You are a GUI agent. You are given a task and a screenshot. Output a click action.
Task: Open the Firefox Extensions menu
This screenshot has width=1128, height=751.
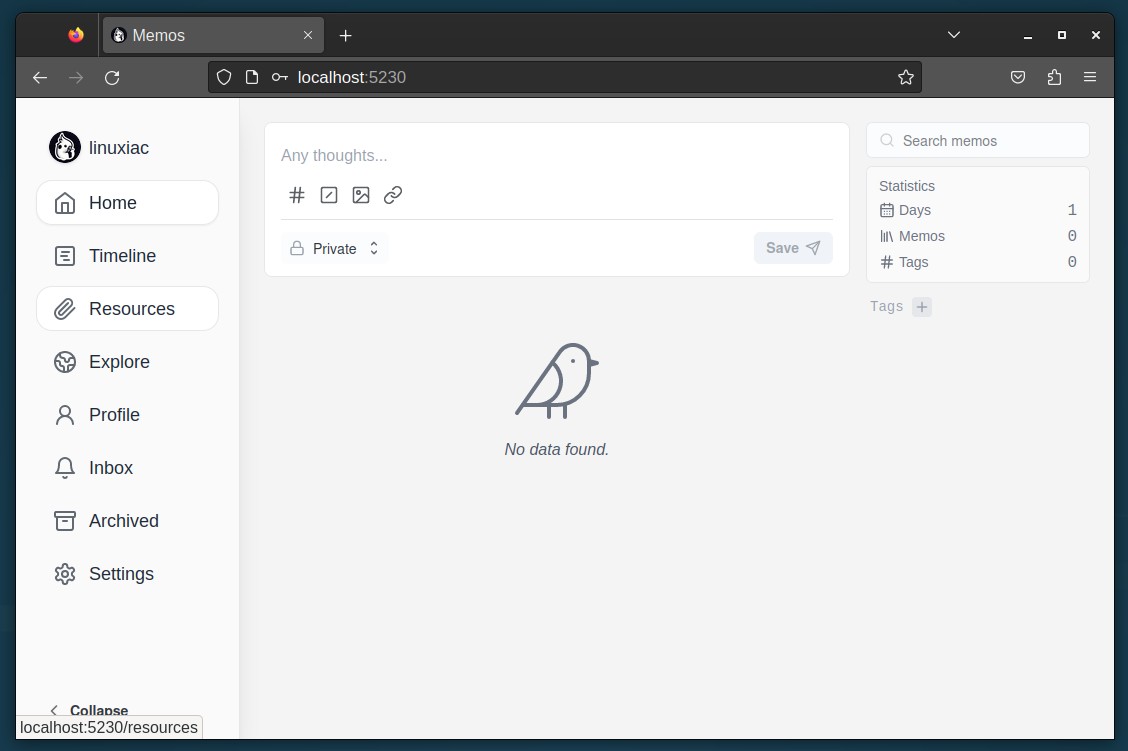click(1055, 78)
